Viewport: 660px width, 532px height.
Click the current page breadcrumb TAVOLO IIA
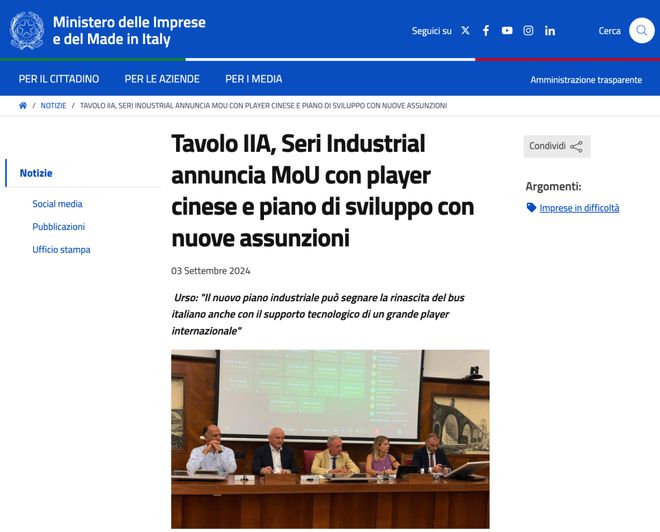pyautogui.click(x=263, y=106)
